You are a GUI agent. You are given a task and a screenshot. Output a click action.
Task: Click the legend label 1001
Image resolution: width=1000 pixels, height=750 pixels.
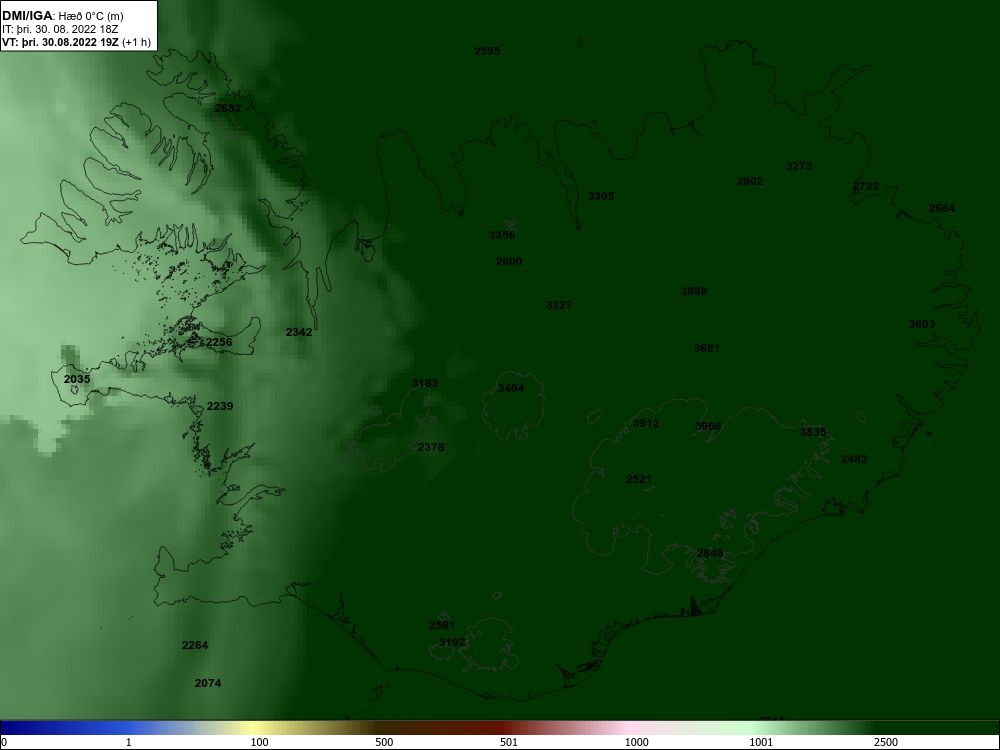click(x=761, y=742)
